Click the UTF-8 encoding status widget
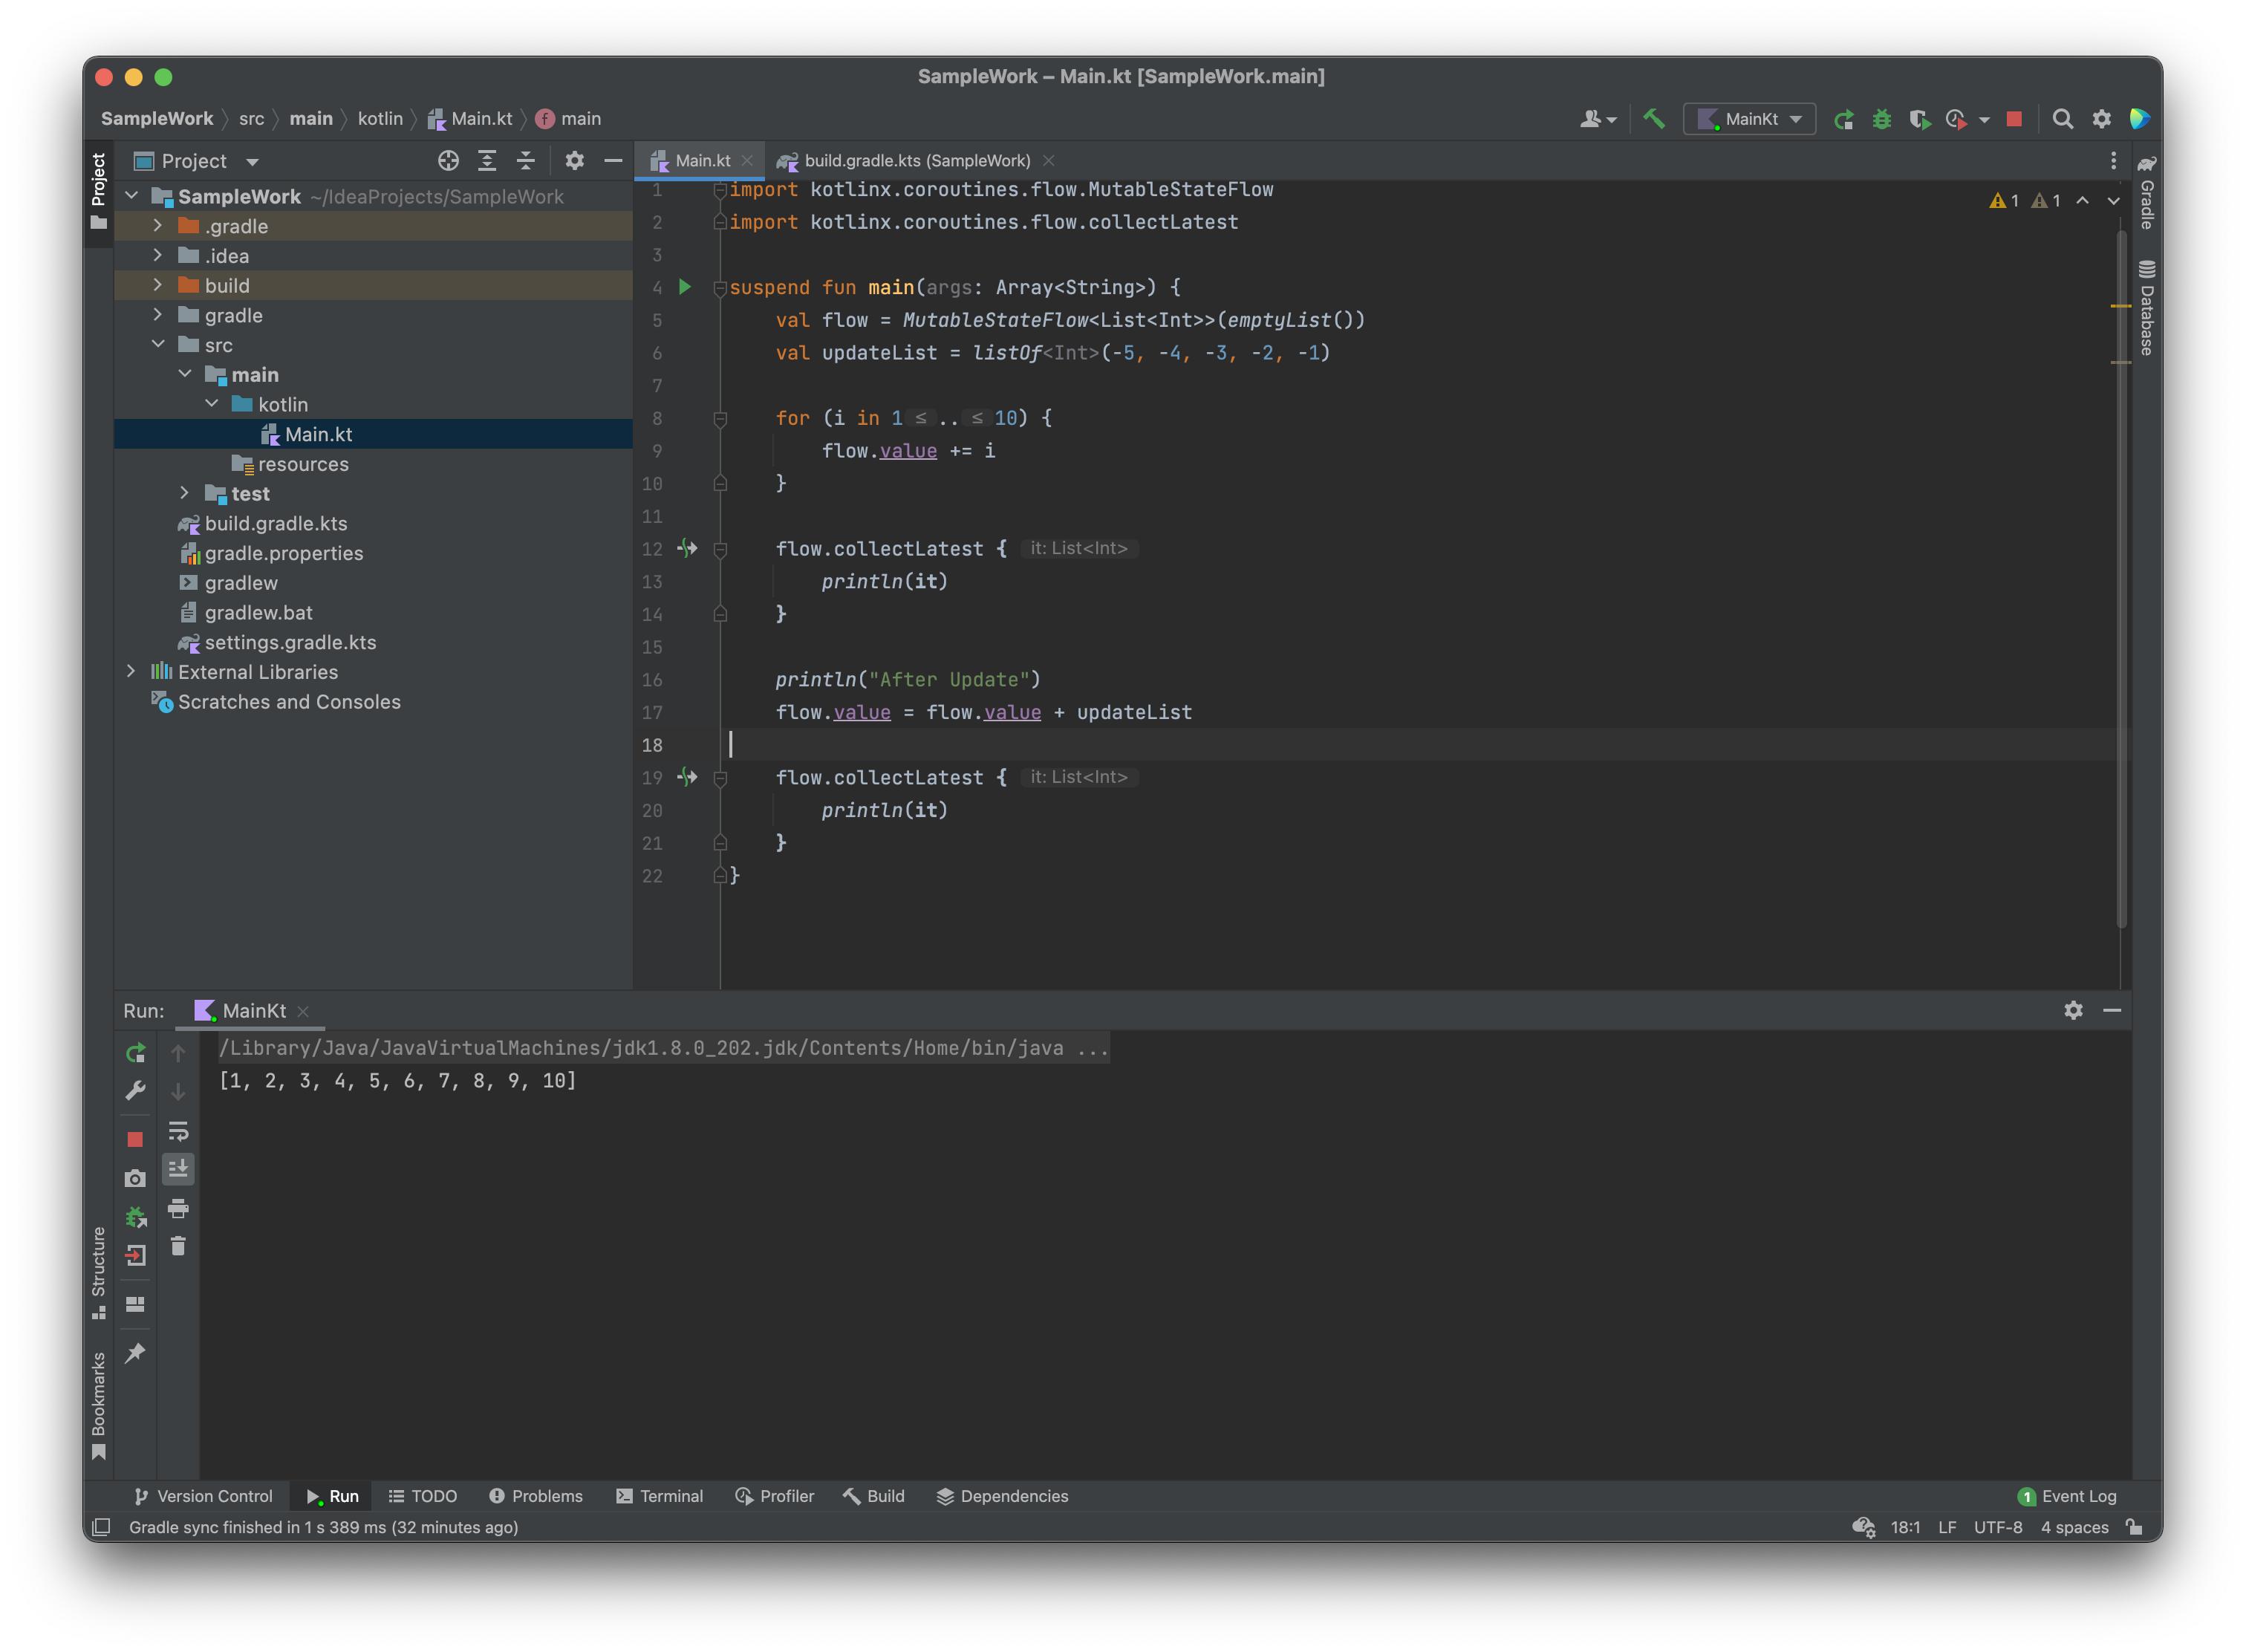The image size is (2246, 1652). point(1997,1527)
